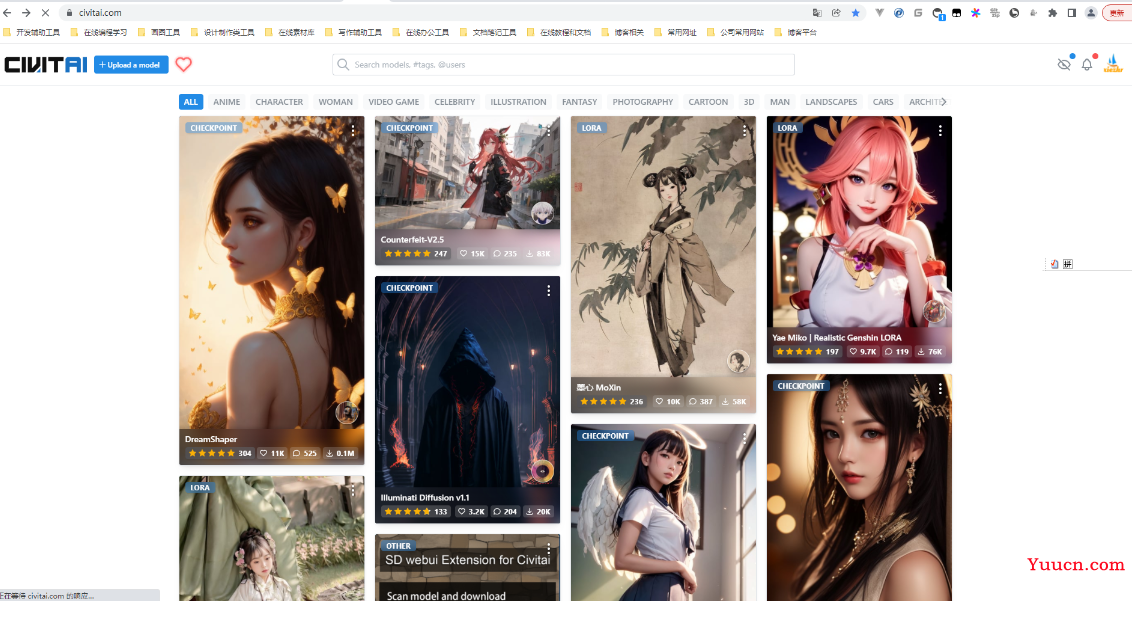
Task: Click Yae Miko | Realistic Genshin LORA title
Action: (x=837, y=338)
